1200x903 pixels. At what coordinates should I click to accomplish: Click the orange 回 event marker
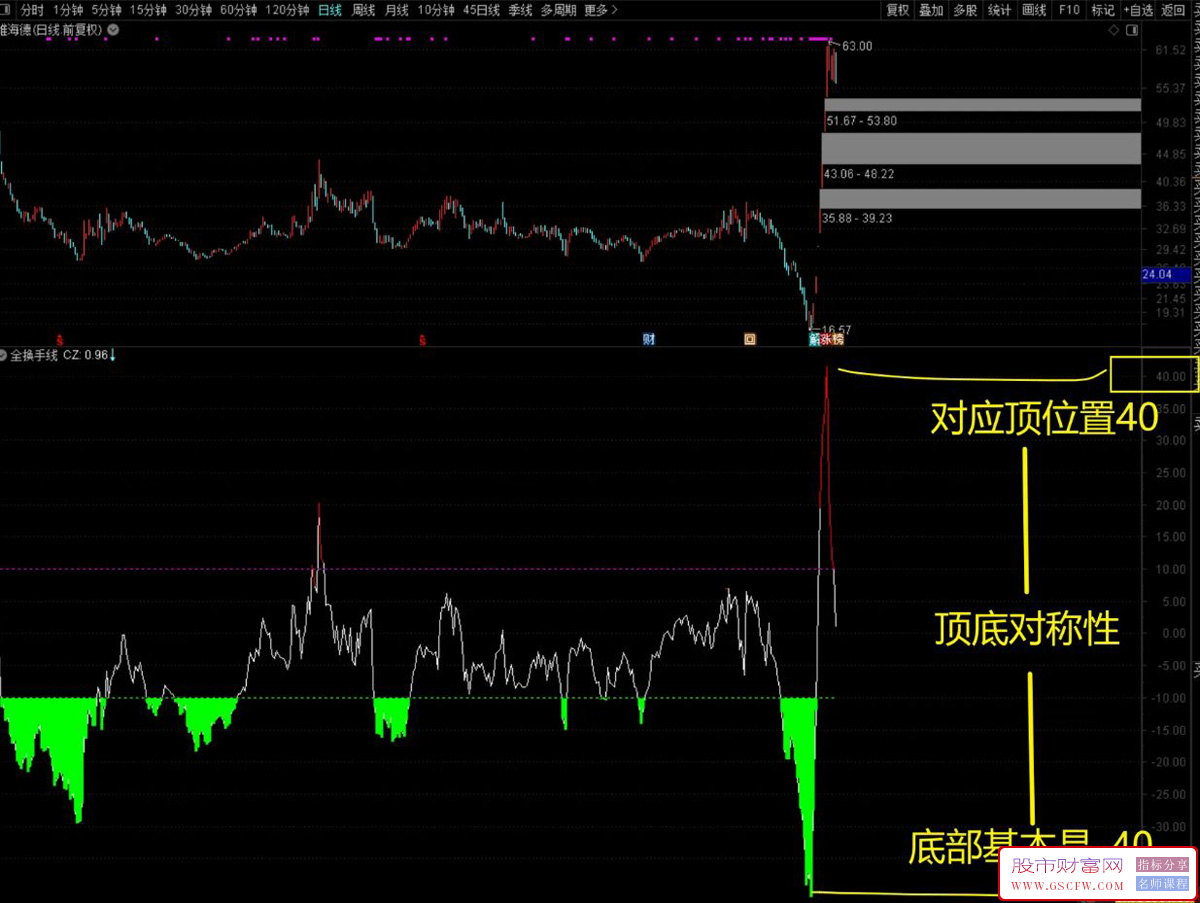749,339
